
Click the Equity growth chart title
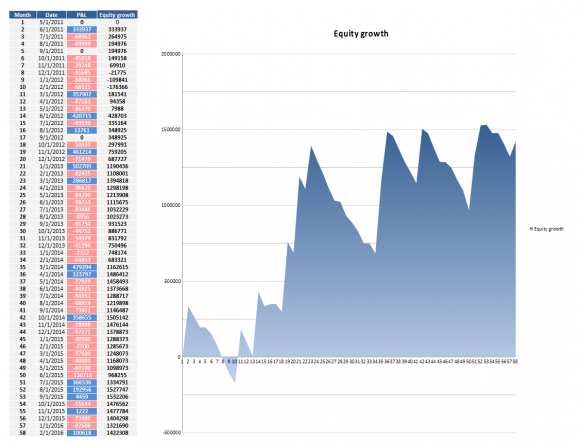(361, 34)
